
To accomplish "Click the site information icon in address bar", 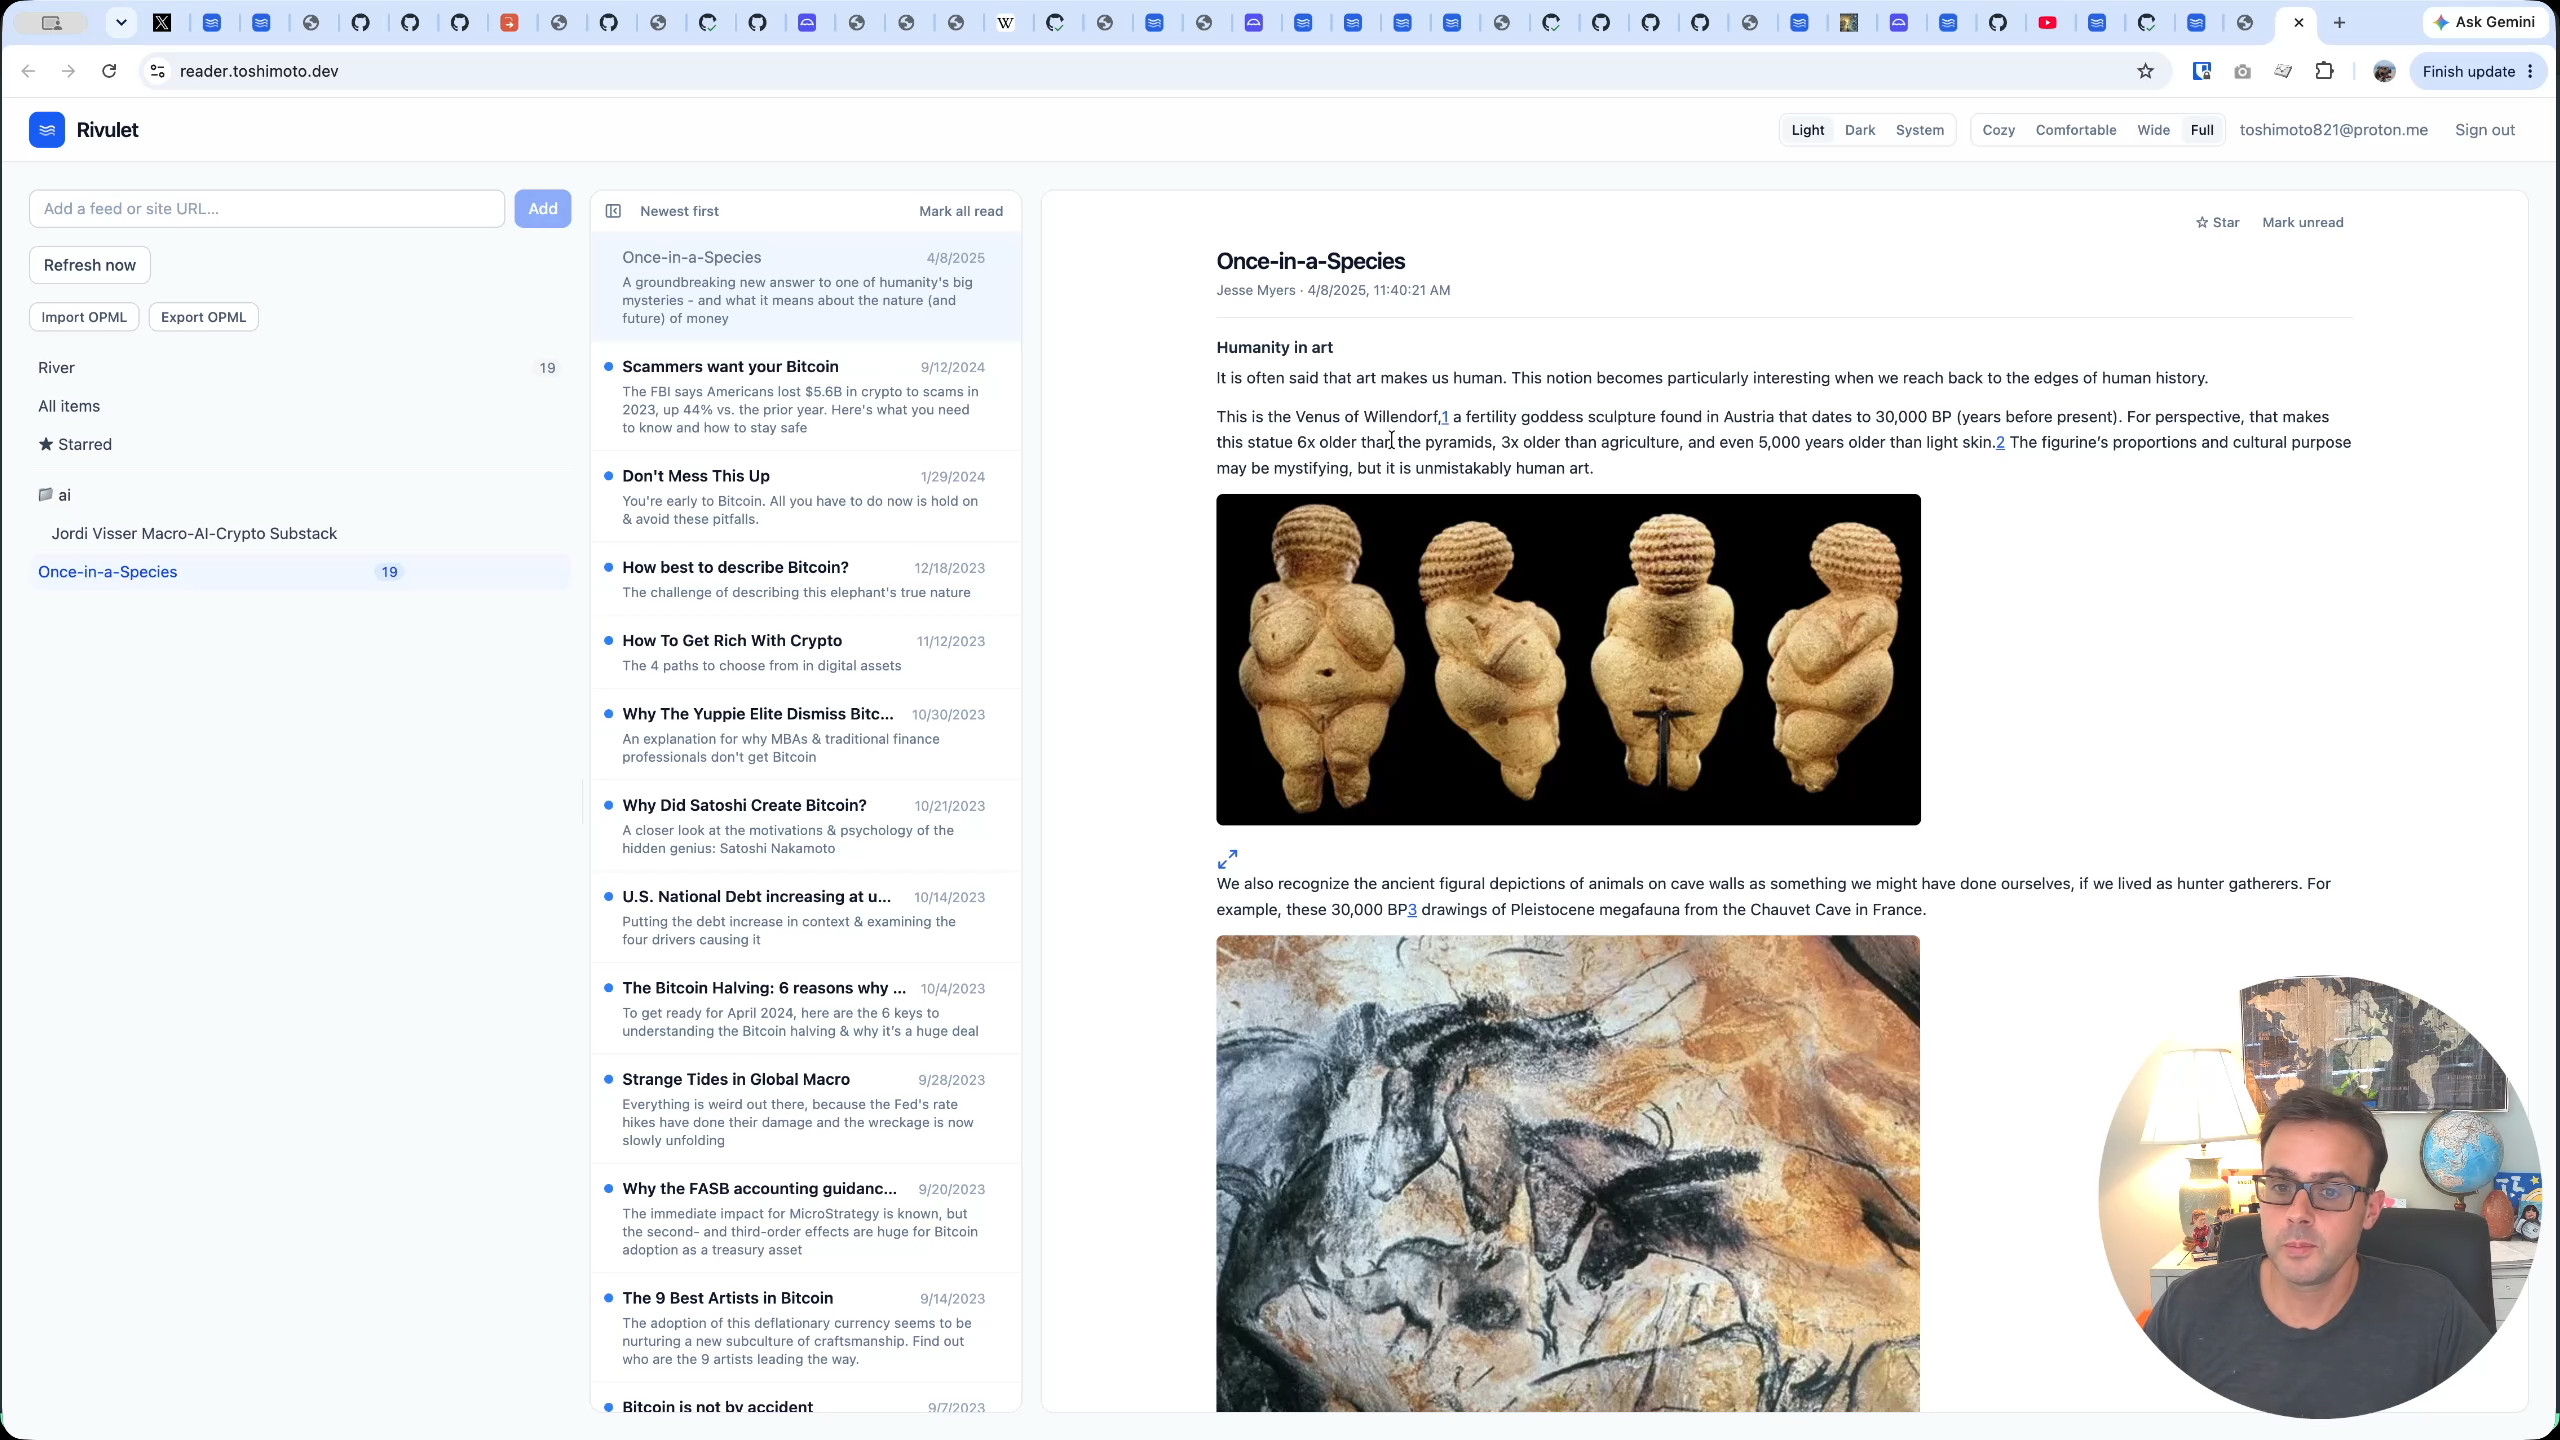I will coord(157,71).
